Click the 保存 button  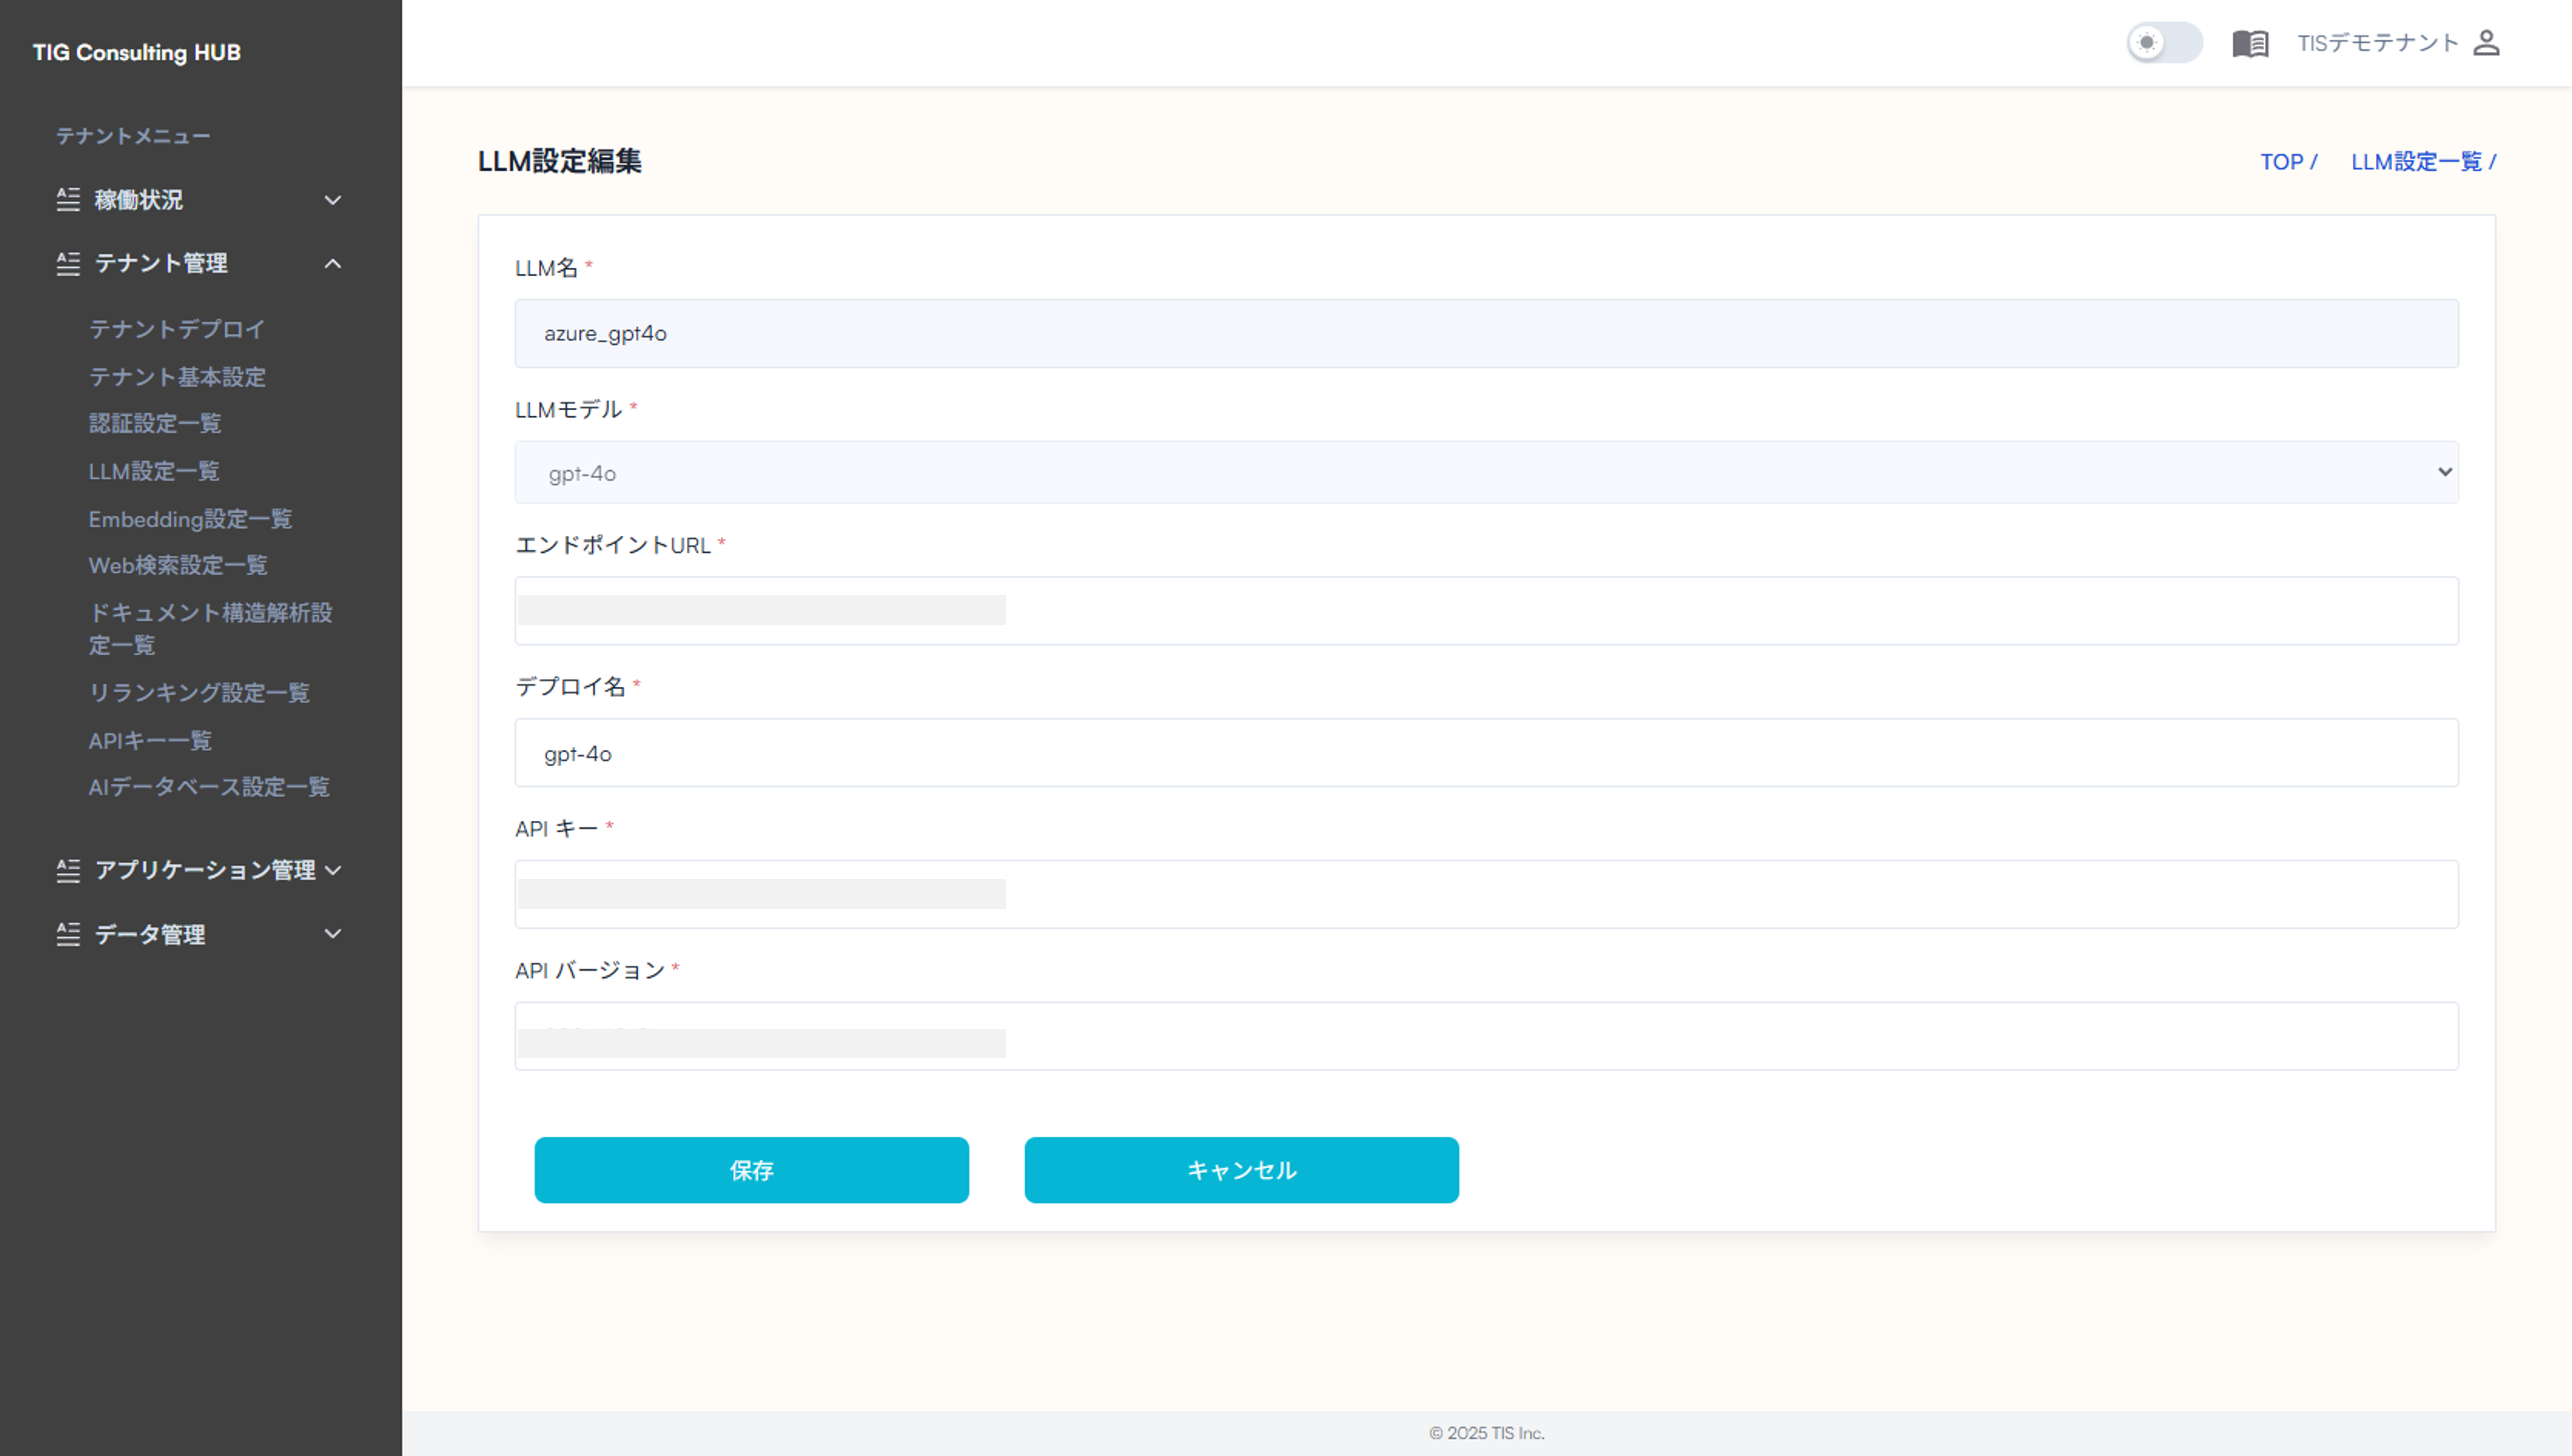click(x=751, y=1170)
